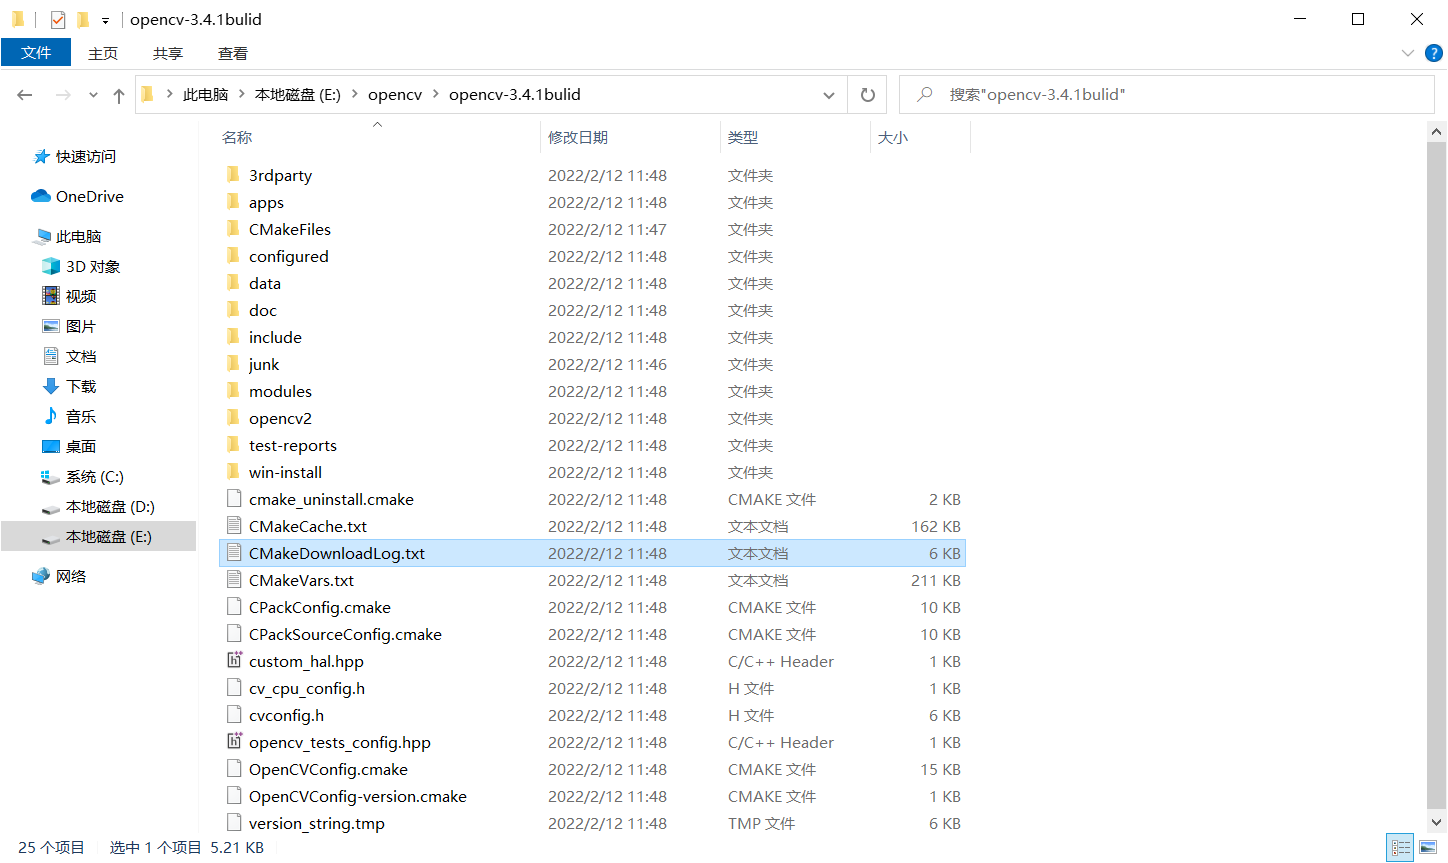
Task: Open the Customize Quick Access Toolbar dropdown
Action: (x=104, y=19)
